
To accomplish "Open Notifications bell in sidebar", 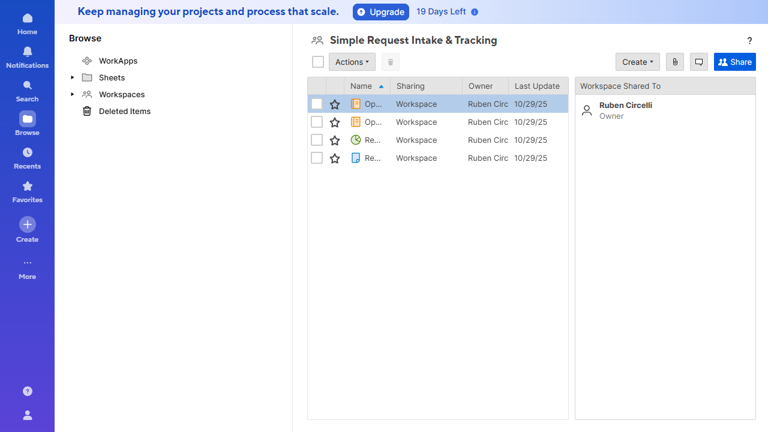I will [x=27, y=51].
